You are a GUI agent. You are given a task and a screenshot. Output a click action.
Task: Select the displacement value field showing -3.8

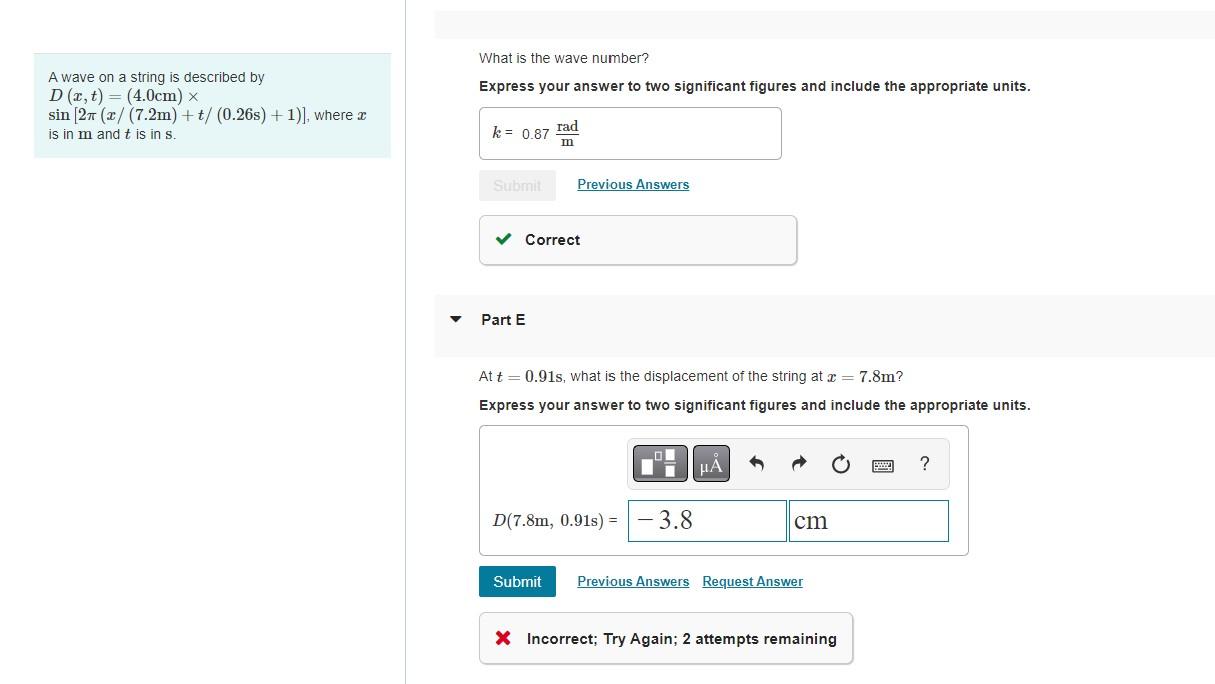coord(707,520)
